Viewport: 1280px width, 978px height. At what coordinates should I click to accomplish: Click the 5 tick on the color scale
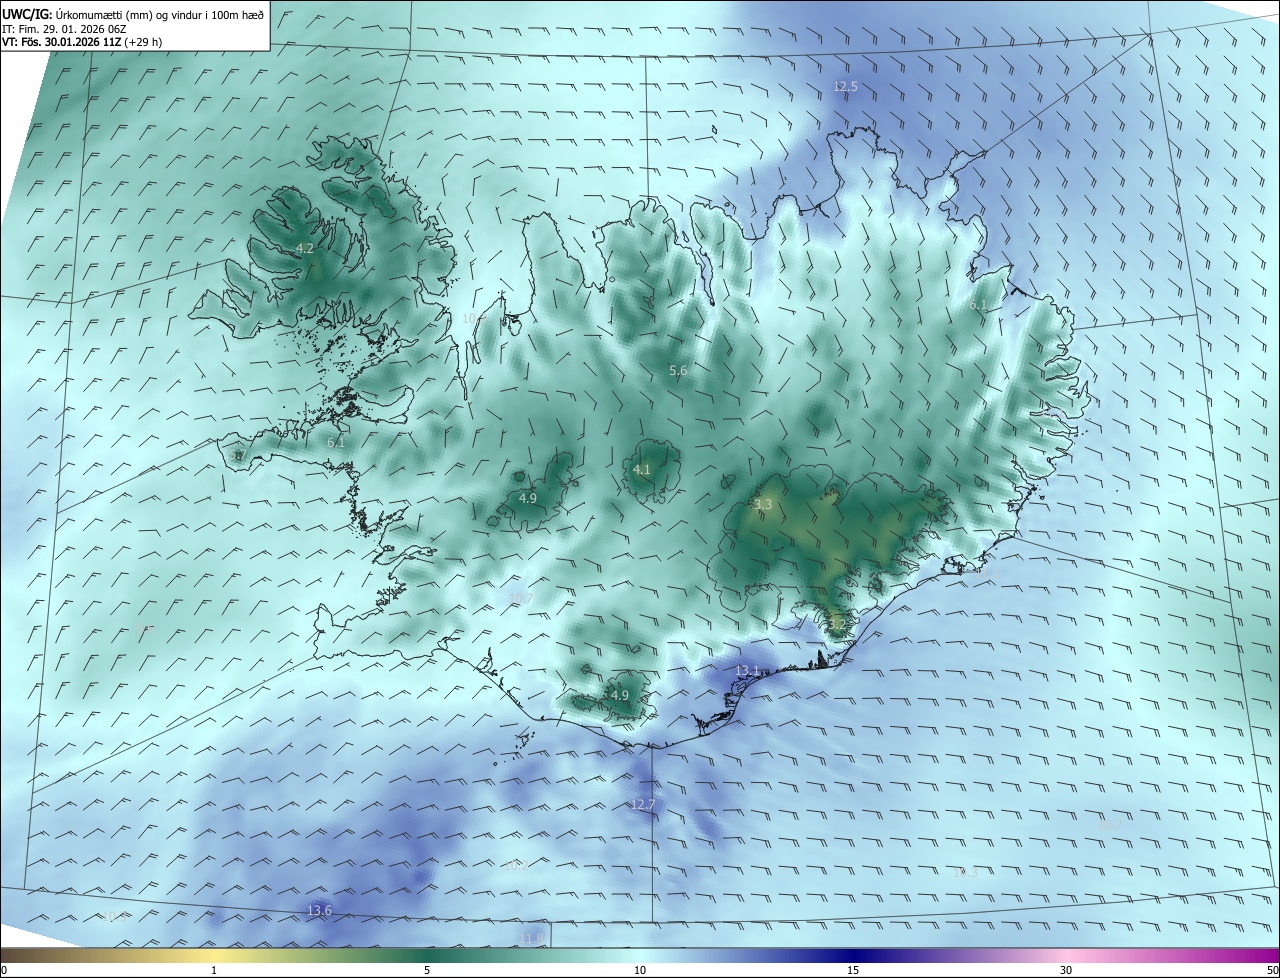click(427, 970)
